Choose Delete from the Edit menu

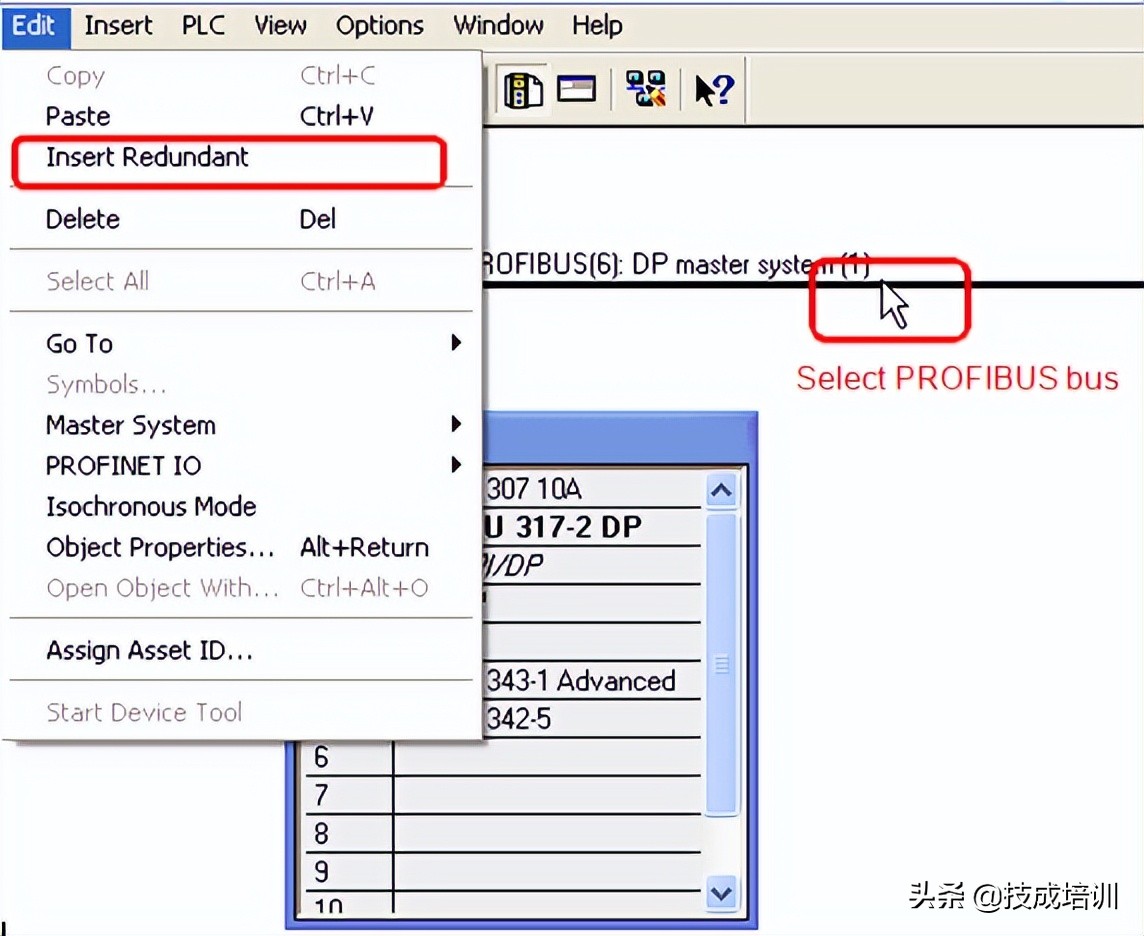click(x=241, y=219)
